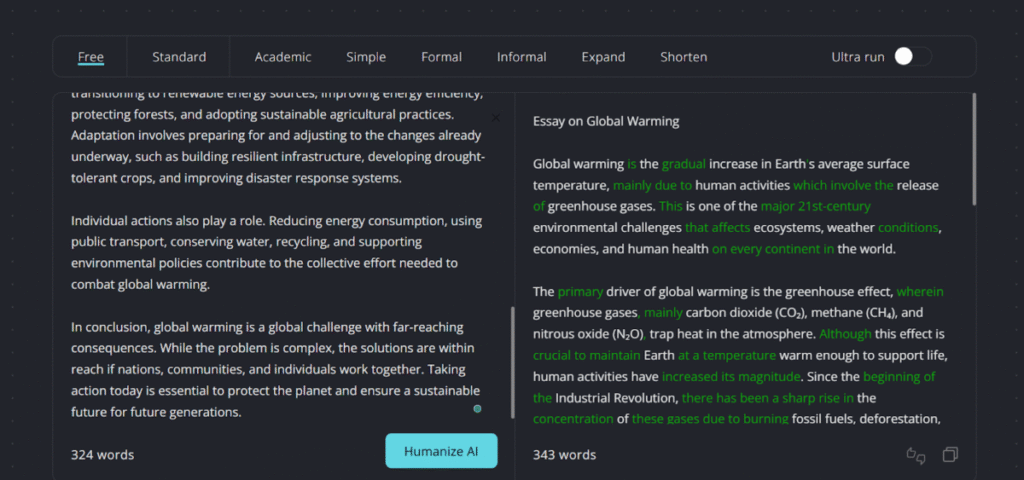This screenshot has width=1024, height=480.
Task: Clear input text with the X icon
Action: (x=495, y=118)
